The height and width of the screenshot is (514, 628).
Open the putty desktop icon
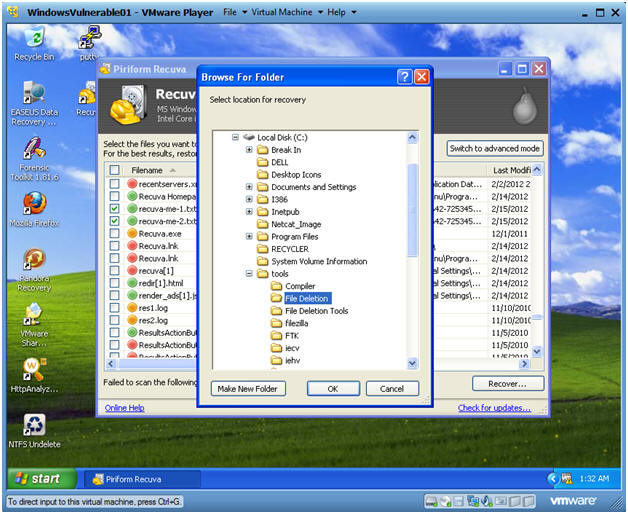[x=90, y=42]
